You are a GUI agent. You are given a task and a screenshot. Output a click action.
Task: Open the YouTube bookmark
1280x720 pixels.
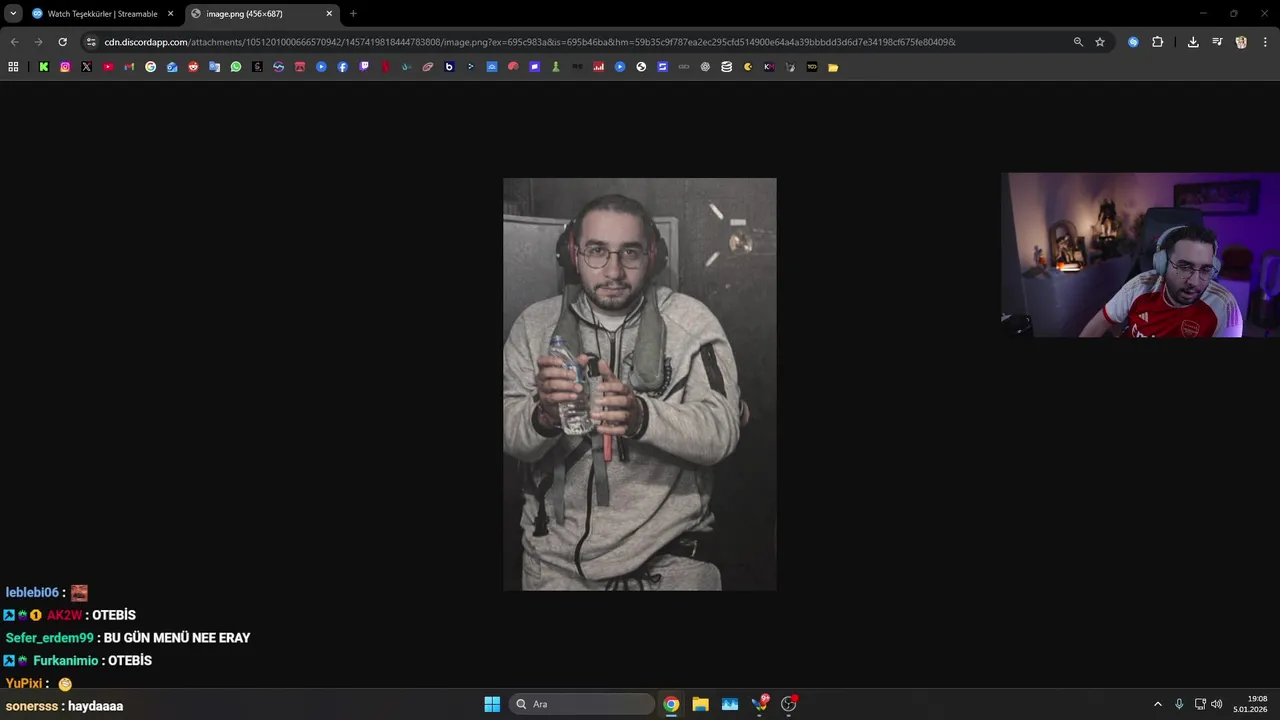click(x=108, y=67)
